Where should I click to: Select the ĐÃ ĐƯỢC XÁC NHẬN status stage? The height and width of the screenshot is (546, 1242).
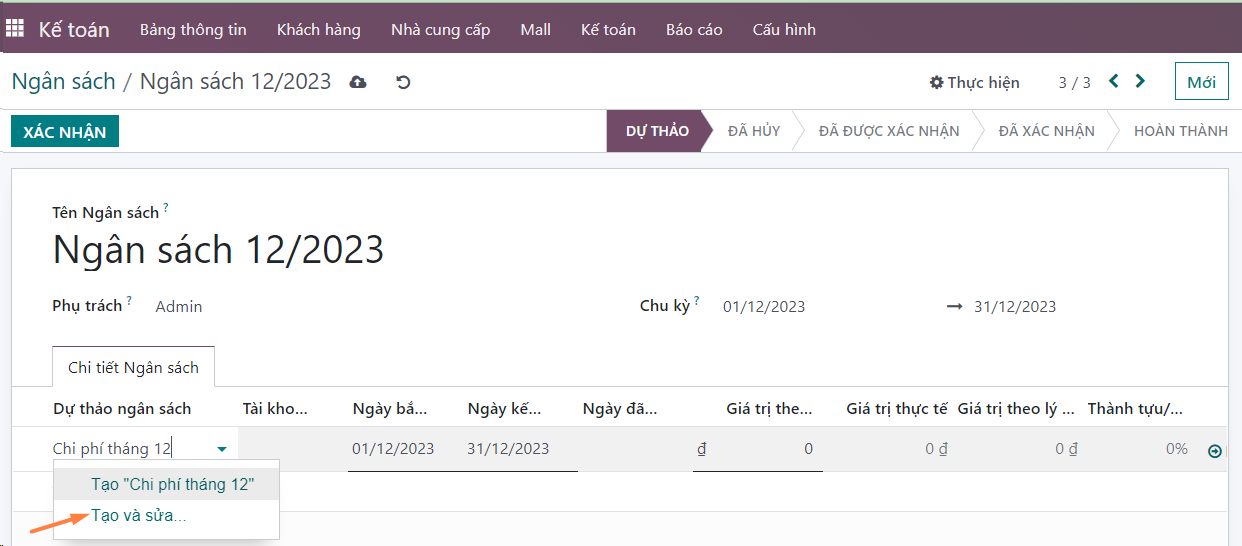(889, 131)
